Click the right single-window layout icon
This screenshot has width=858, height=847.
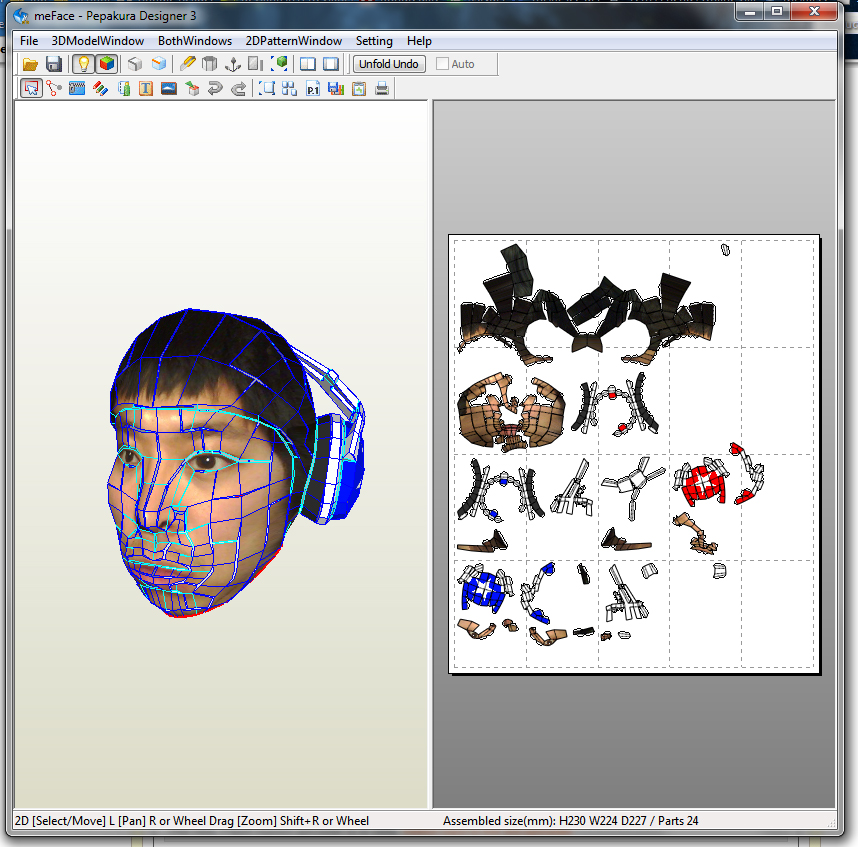click(331, 64)
